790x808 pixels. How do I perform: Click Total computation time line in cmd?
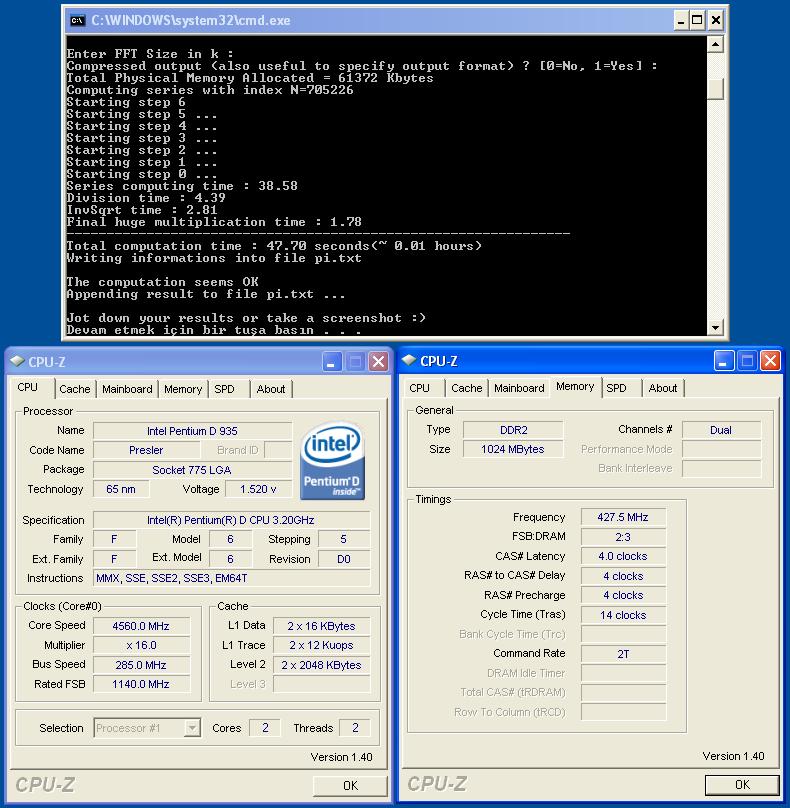pyautogui.click(x=274, y=246)
